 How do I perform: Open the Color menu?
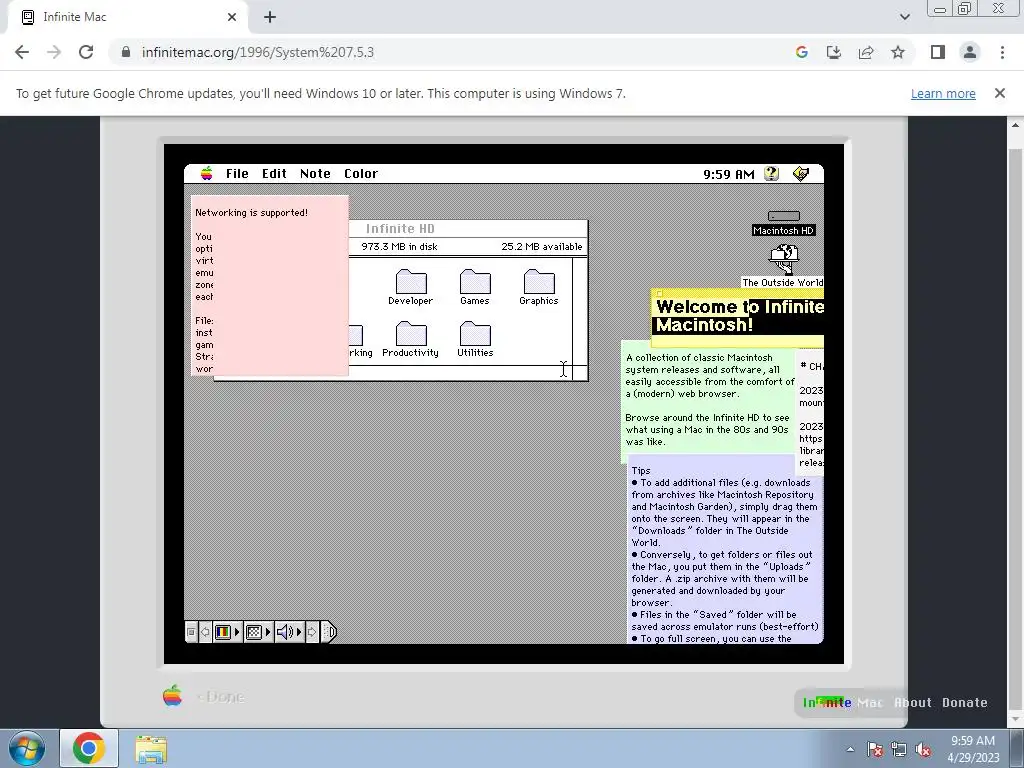[360, 174]
